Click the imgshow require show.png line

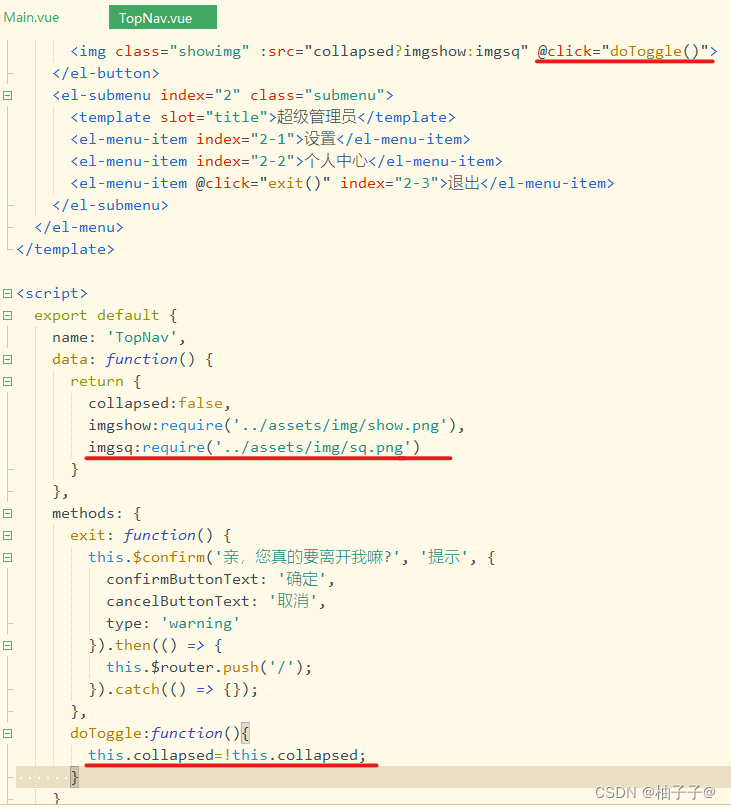(x=277, y=426)
